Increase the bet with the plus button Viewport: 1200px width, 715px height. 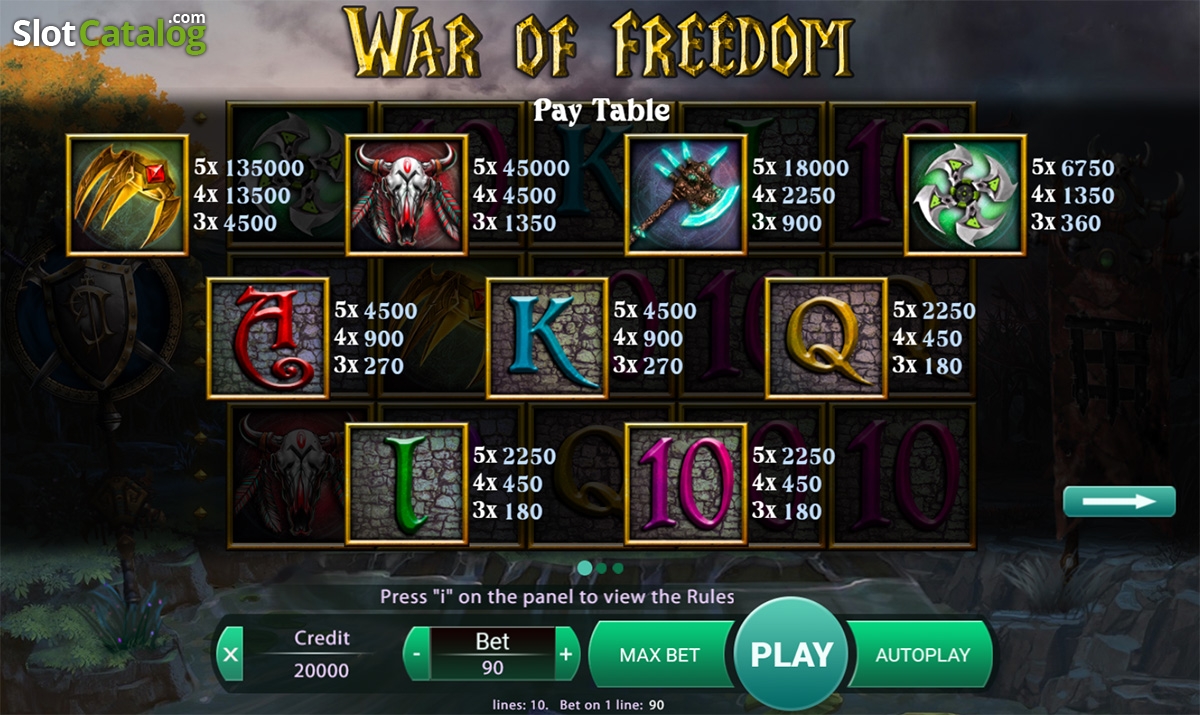566,655
